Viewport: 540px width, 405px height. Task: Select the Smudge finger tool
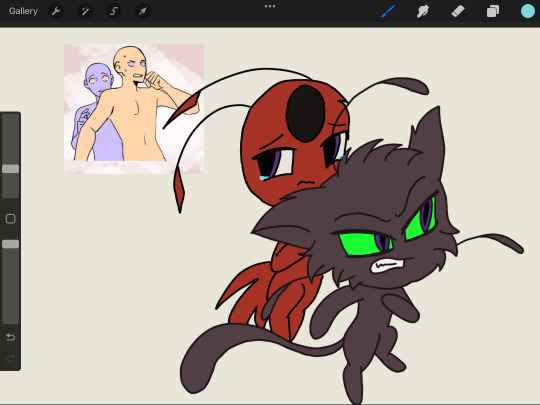(x=423, y=11)
